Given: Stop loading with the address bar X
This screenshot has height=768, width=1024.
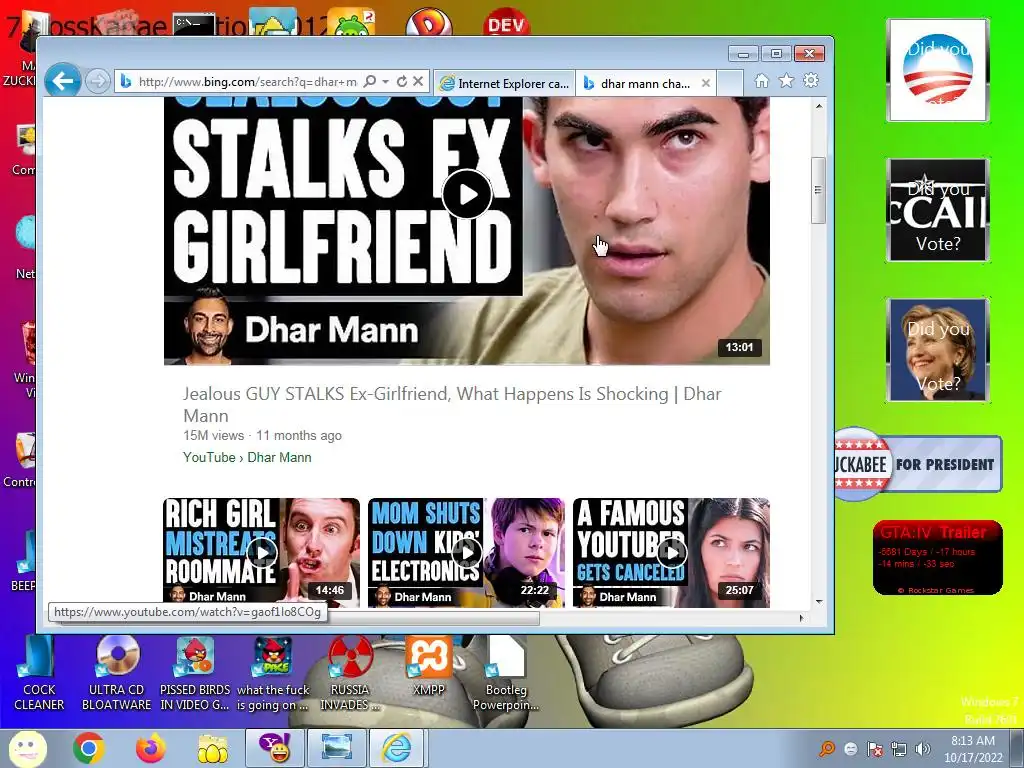Looking at the screenshot, I should 418,82.
